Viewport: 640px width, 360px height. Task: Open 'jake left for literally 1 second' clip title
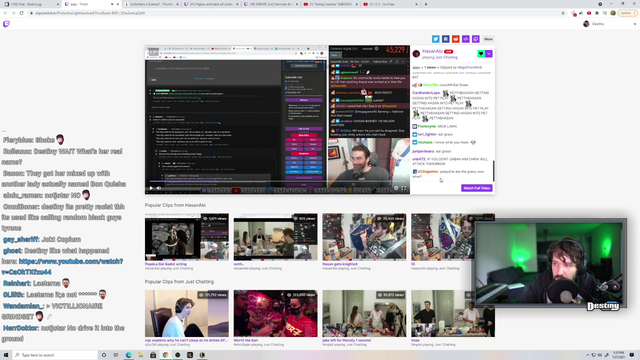click(347, 340)
